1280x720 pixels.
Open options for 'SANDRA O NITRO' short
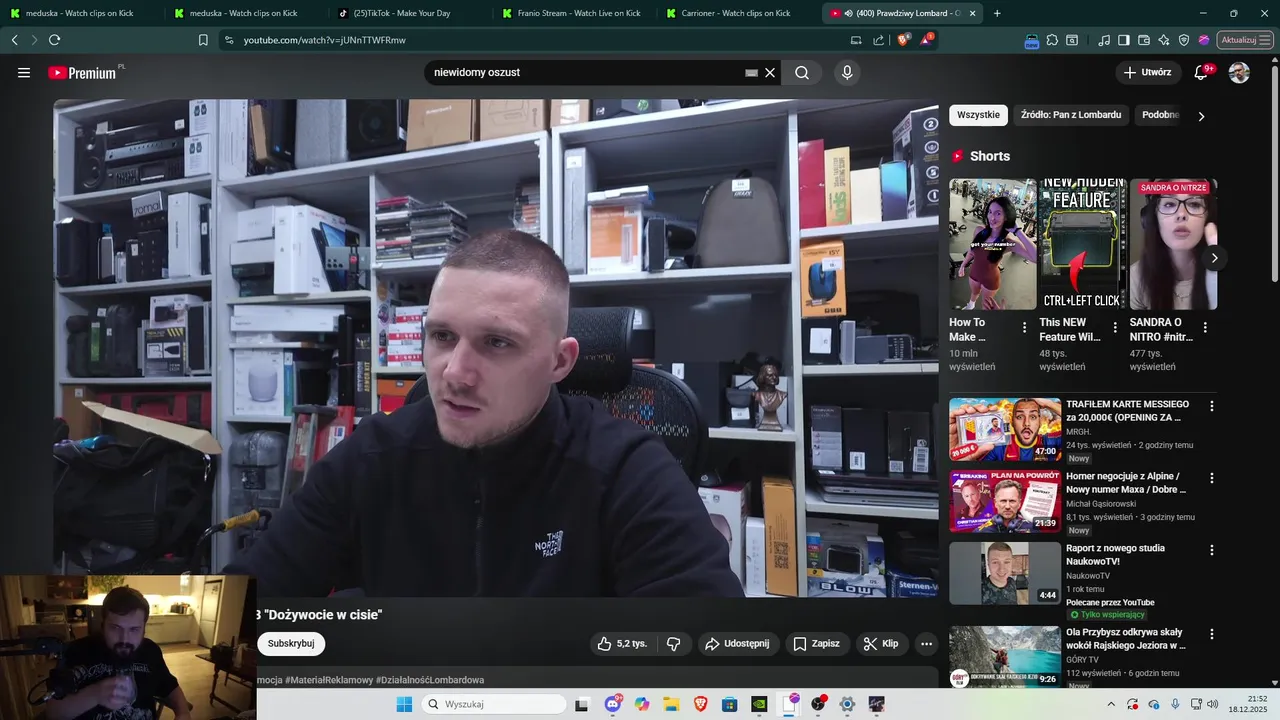(1205, 328)
